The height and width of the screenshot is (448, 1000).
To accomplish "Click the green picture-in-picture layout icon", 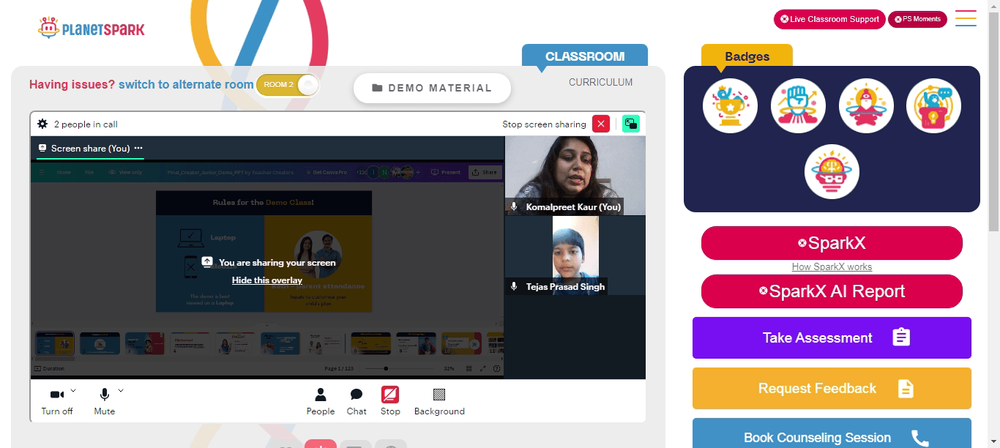I will (631, 124).
